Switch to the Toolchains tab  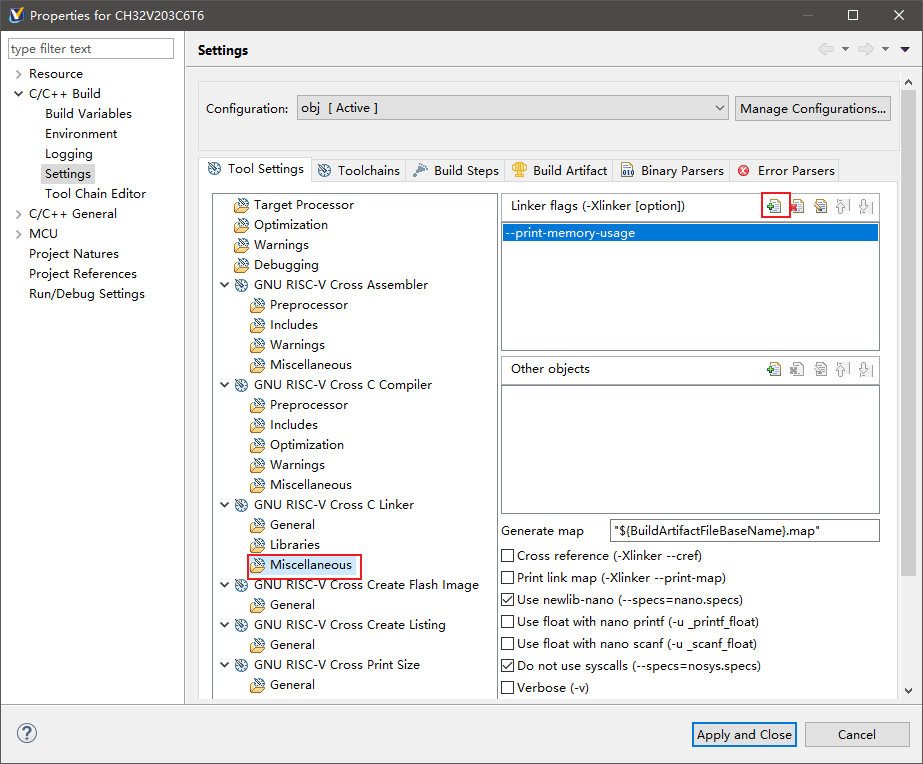point(358,171)
